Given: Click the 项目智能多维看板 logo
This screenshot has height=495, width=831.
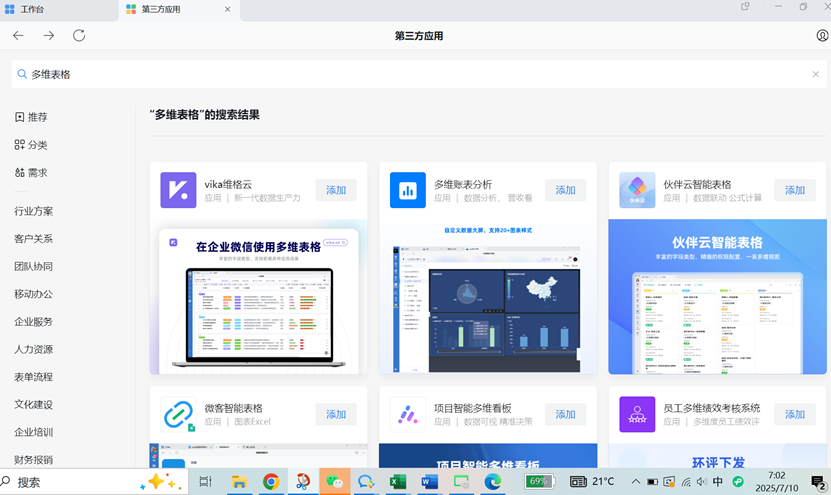Looking at the screenshot, I should (408, 414).
